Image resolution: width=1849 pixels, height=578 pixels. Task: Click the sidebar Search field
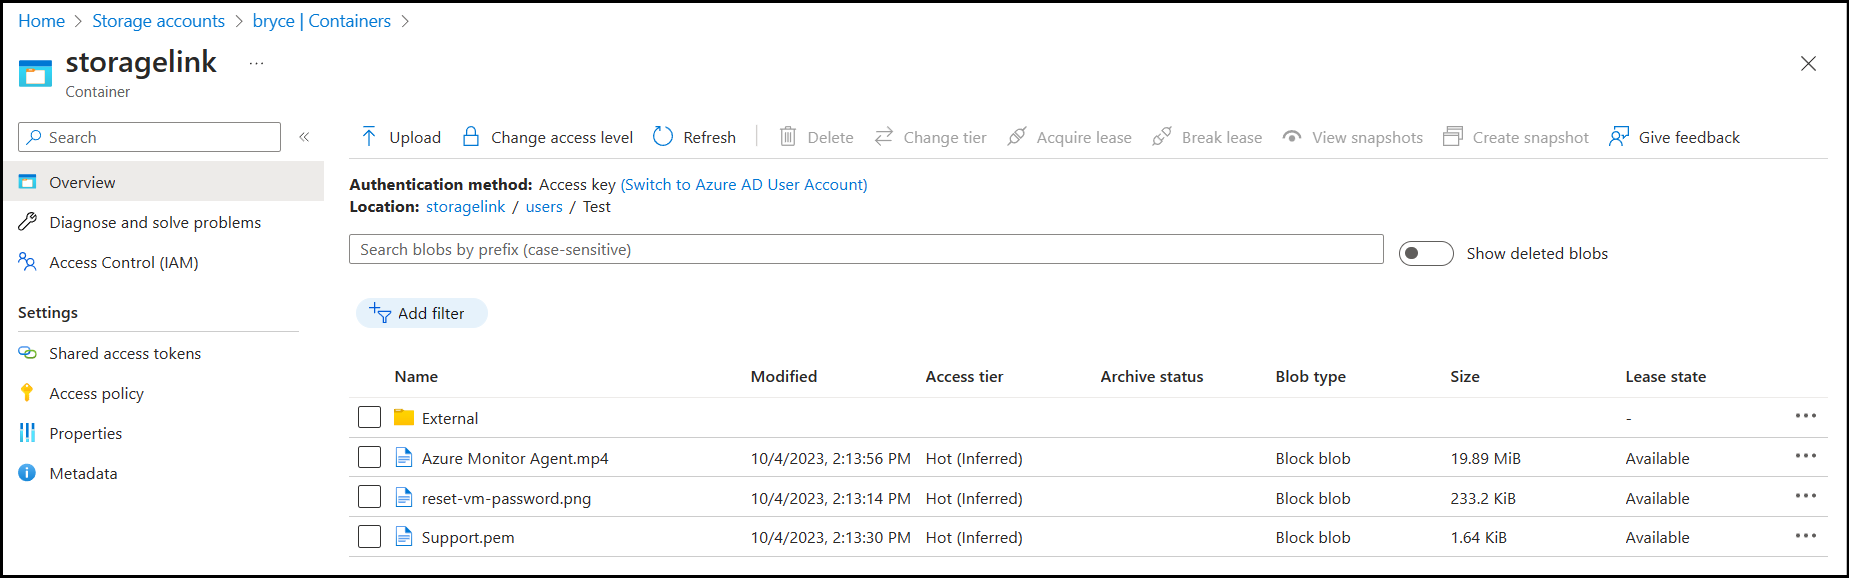click(149, 137)
